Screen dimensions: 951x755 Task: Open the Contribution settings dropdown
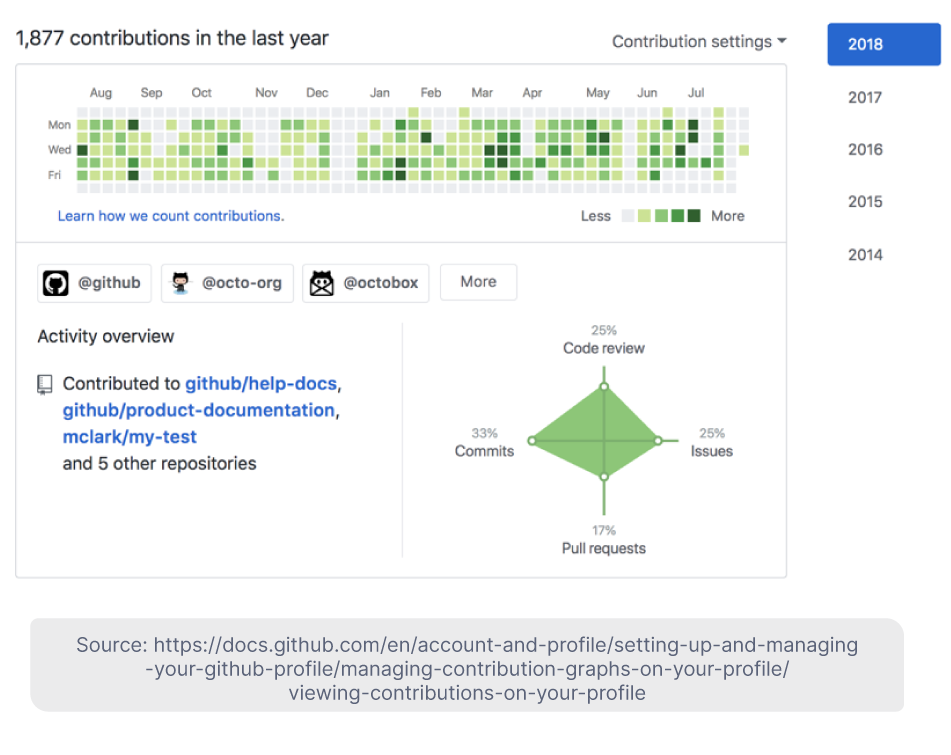click(697, 41)
